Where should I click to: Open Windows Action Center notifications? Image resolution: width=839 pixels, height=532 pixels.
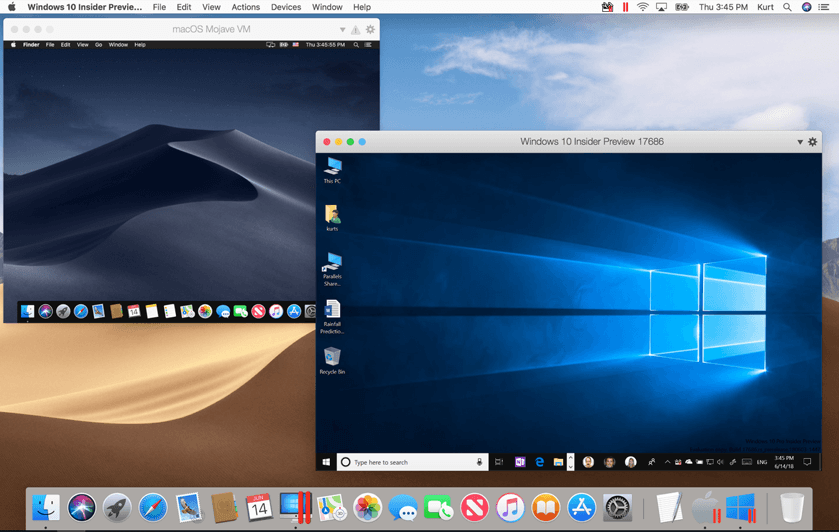(807, 462)
